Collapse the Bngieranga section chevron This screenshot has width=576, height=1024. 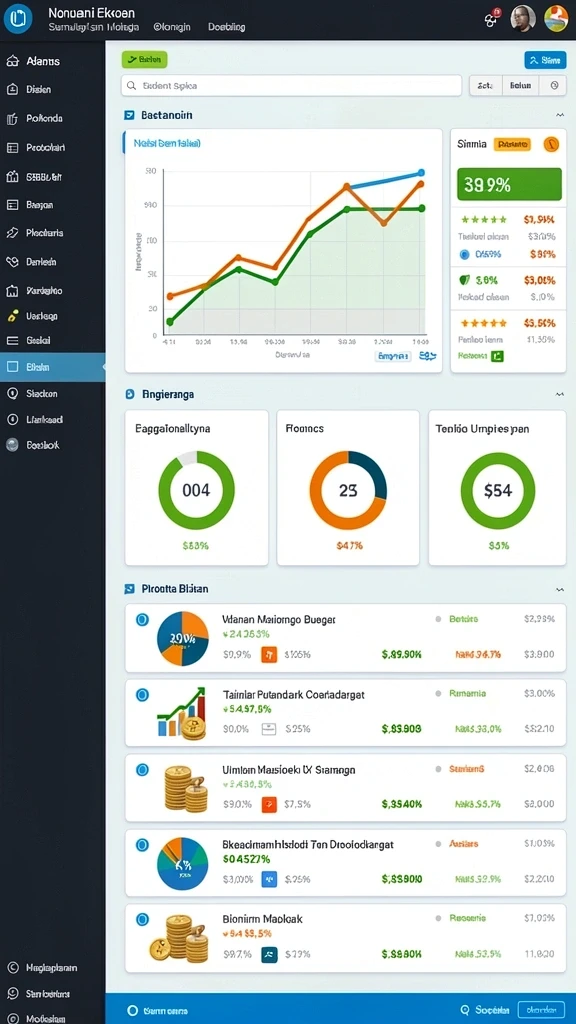click(560, 394)
